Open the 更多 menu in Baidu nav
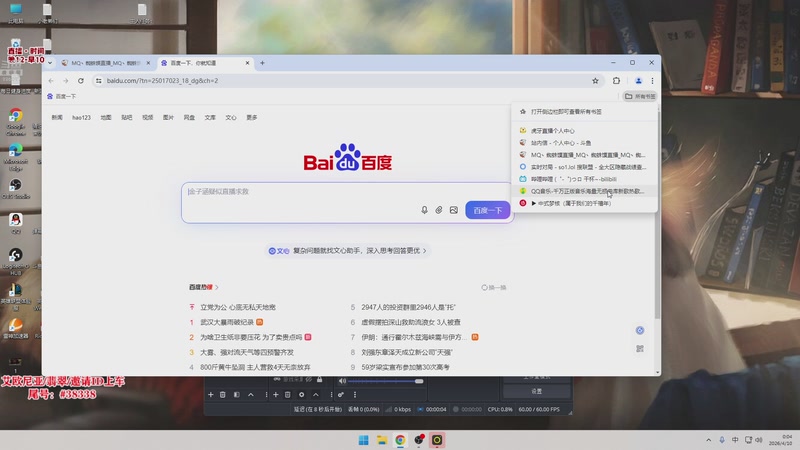800x450 pixels. tap(252, 117)
